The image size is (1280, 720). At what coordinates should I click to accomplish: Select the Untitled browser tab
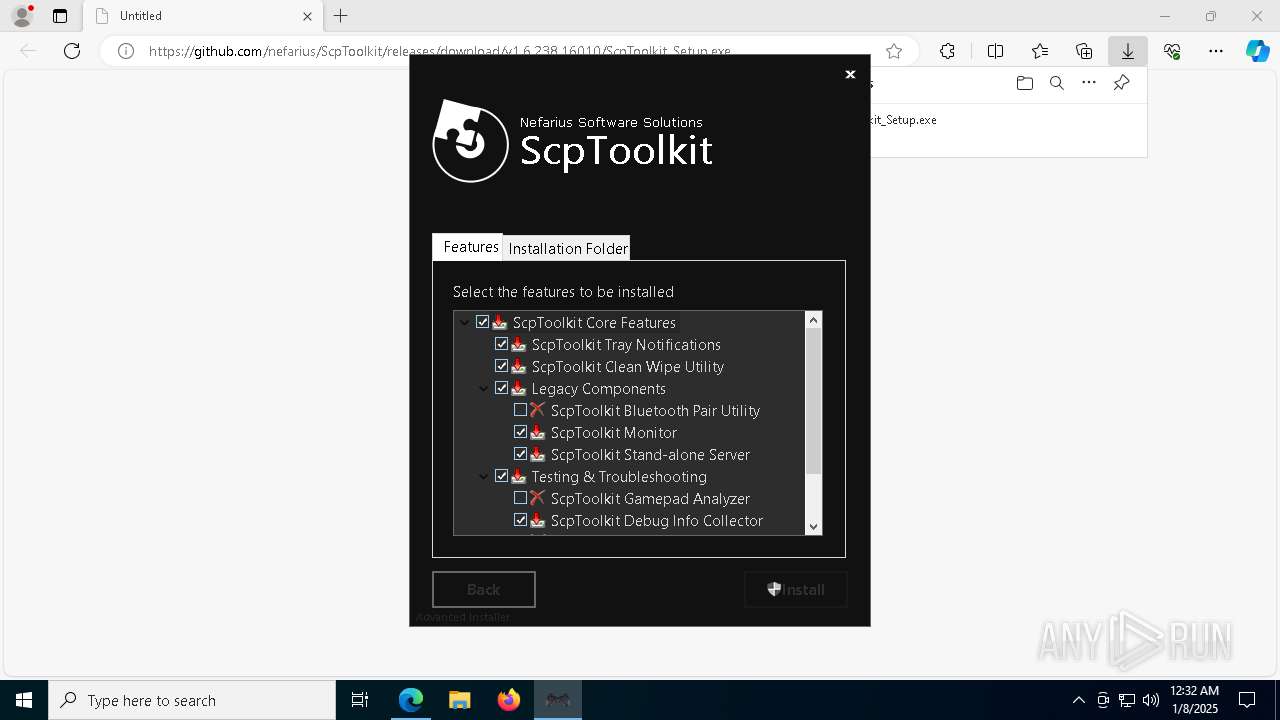(x=200, y=16)
